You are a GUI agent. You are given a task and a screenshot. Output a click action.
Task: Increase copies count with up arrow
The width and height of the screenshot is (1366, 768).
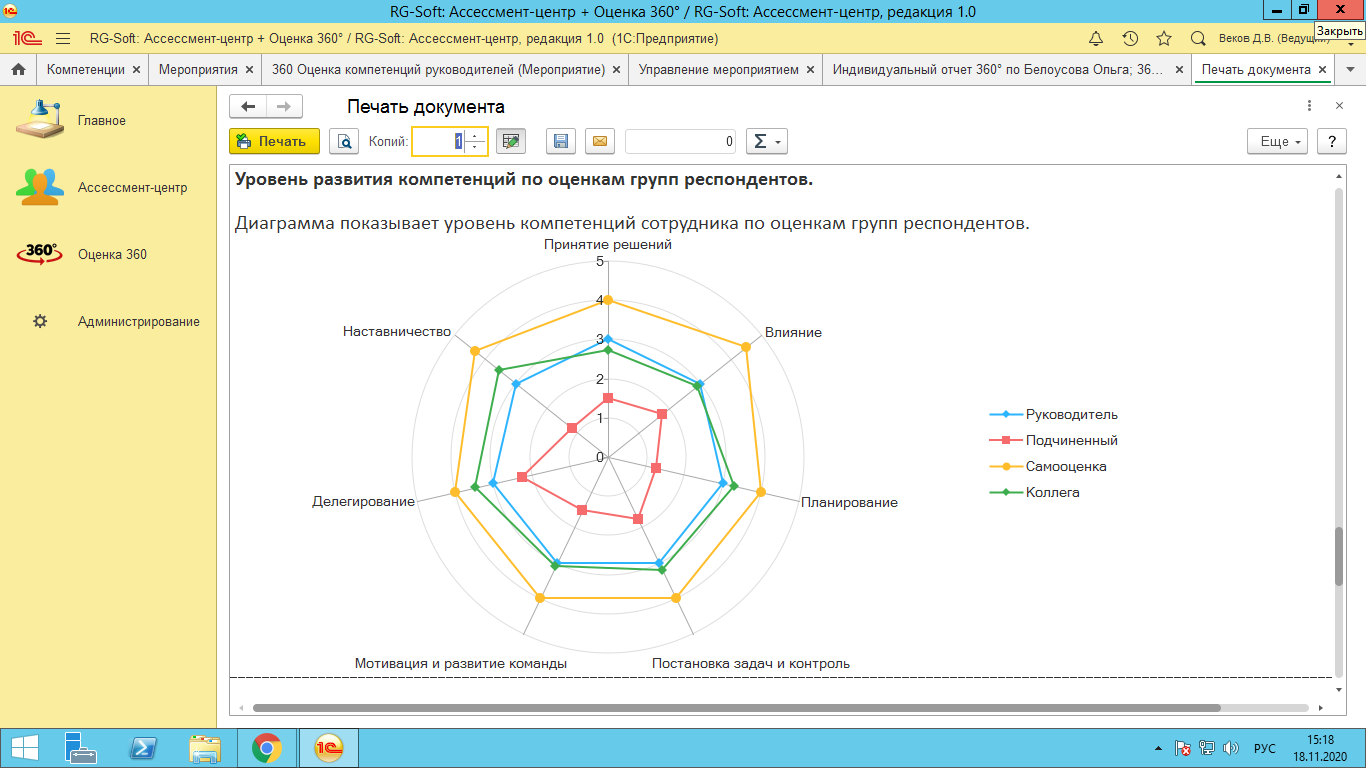coord(475,135)
